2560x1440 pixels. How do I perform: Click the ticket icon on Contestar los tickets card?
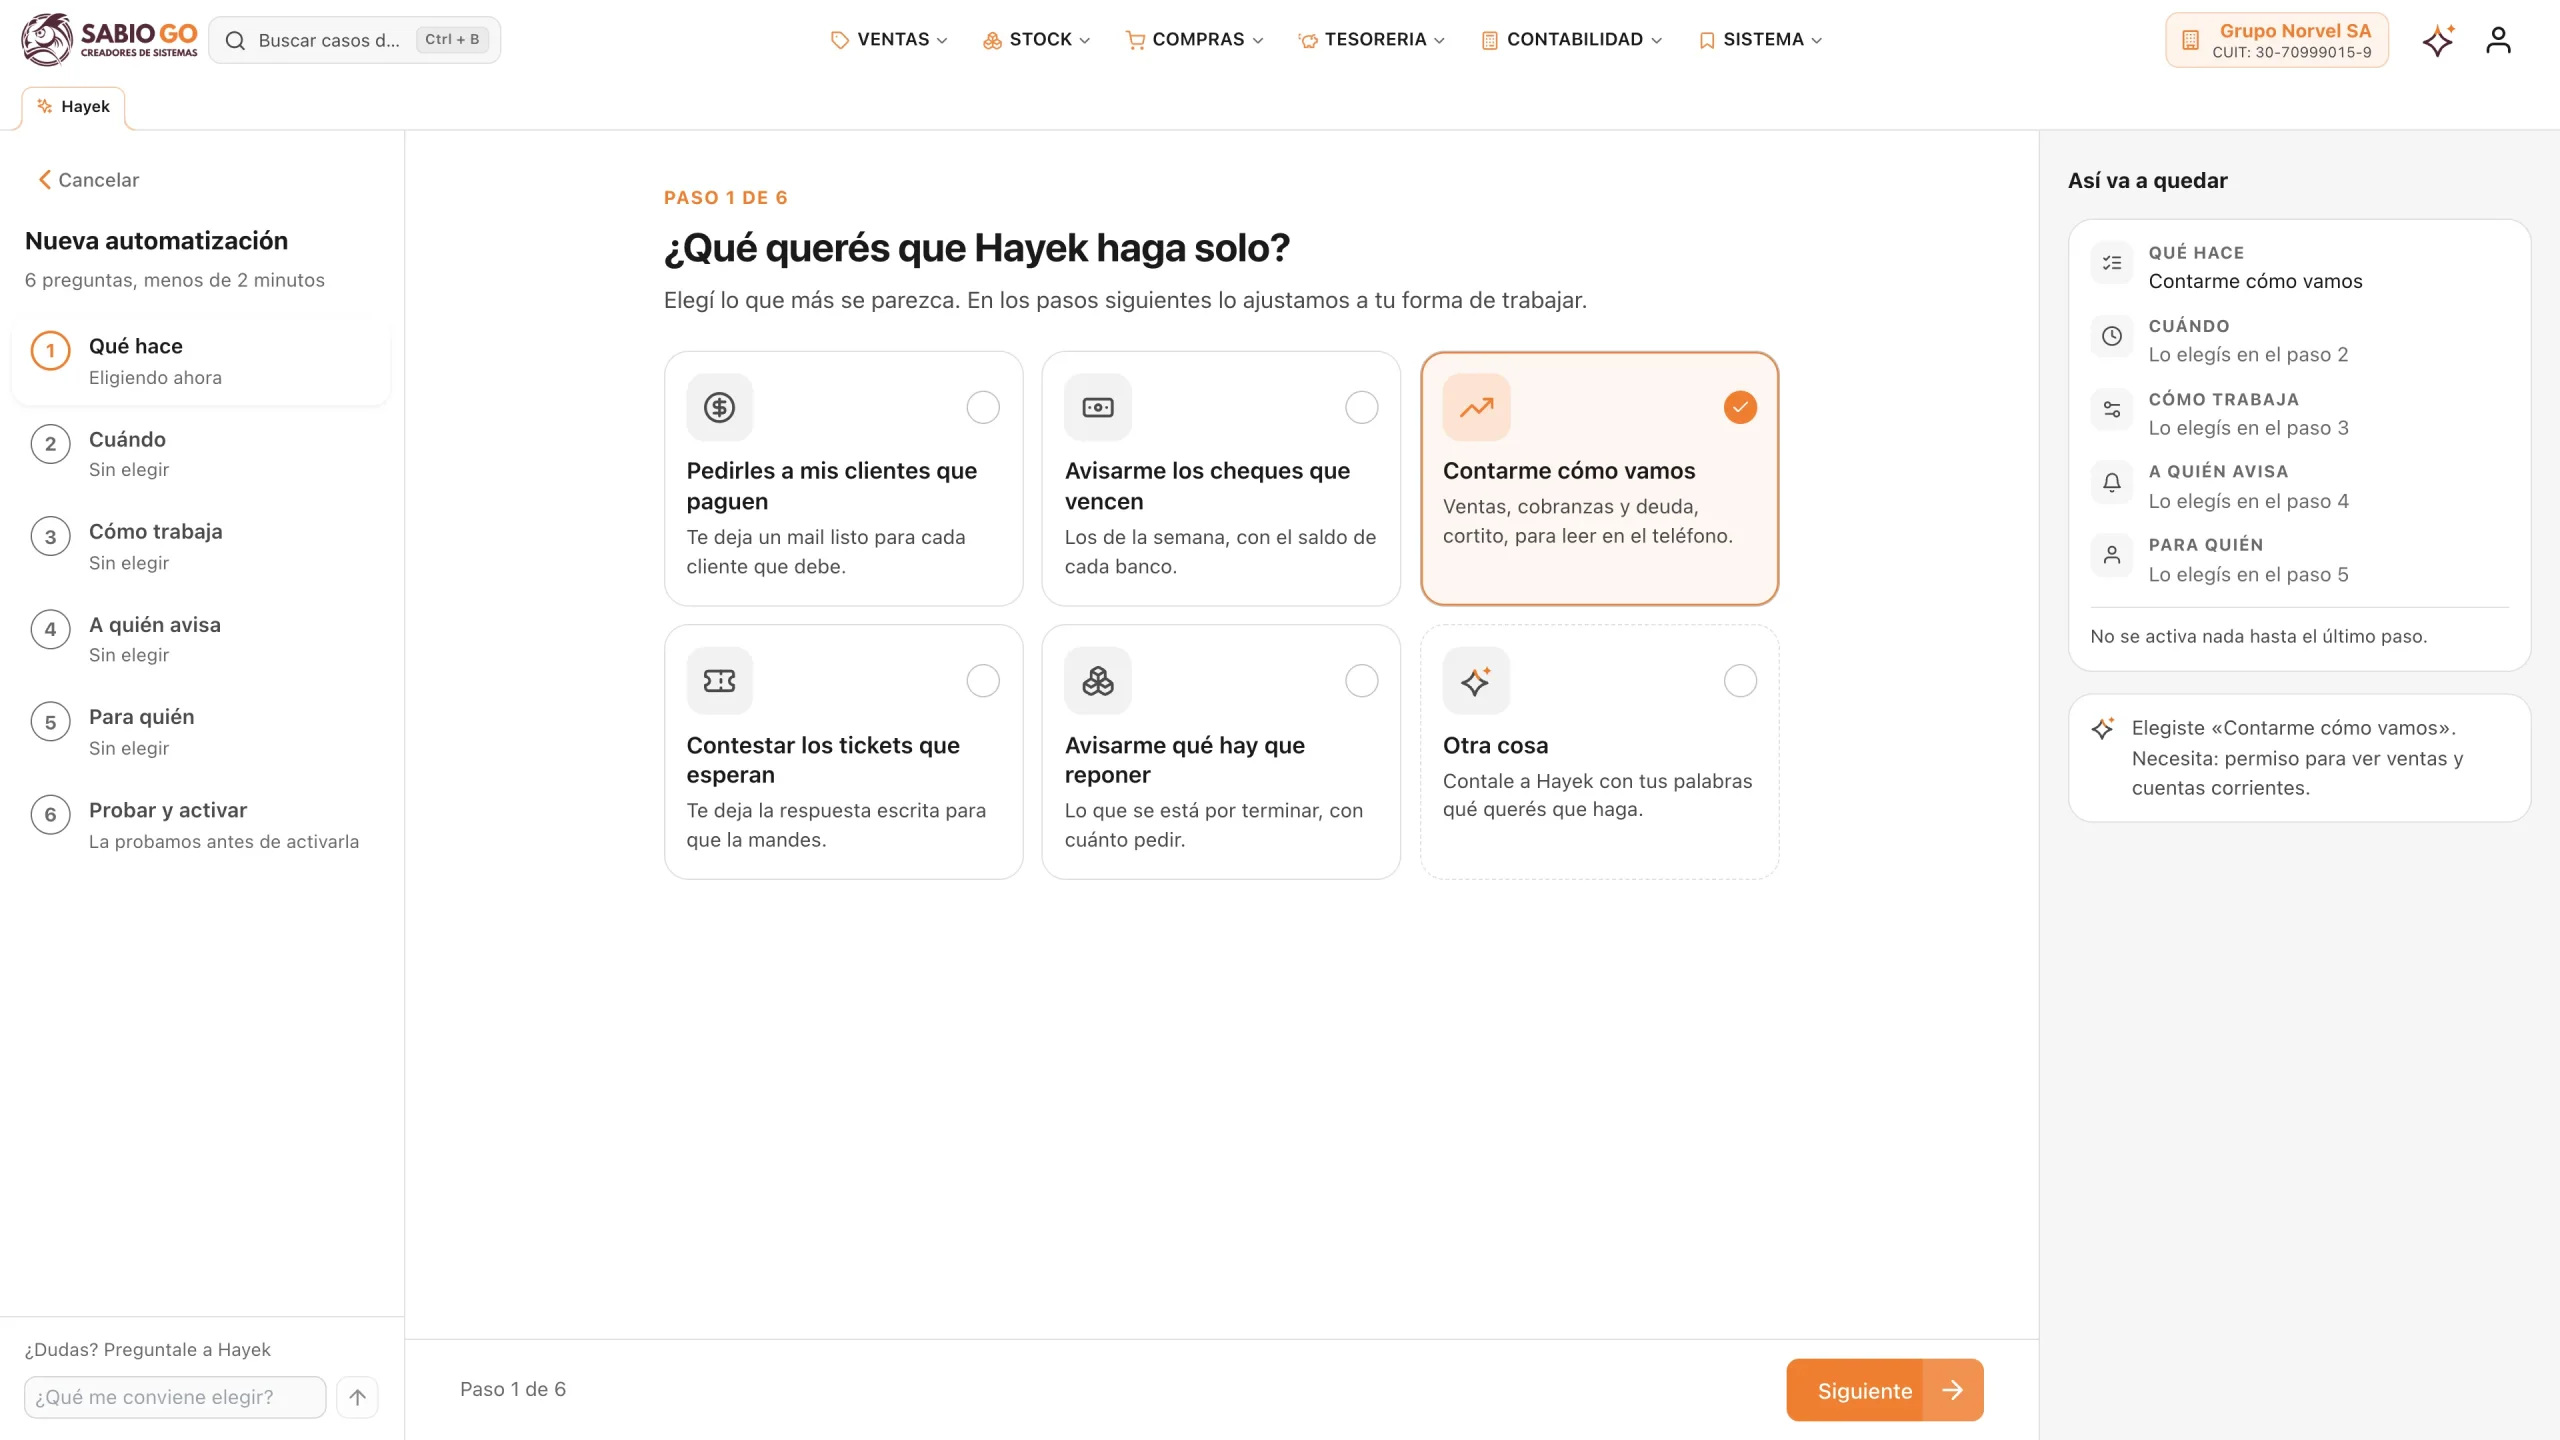(x=719, y=681)
